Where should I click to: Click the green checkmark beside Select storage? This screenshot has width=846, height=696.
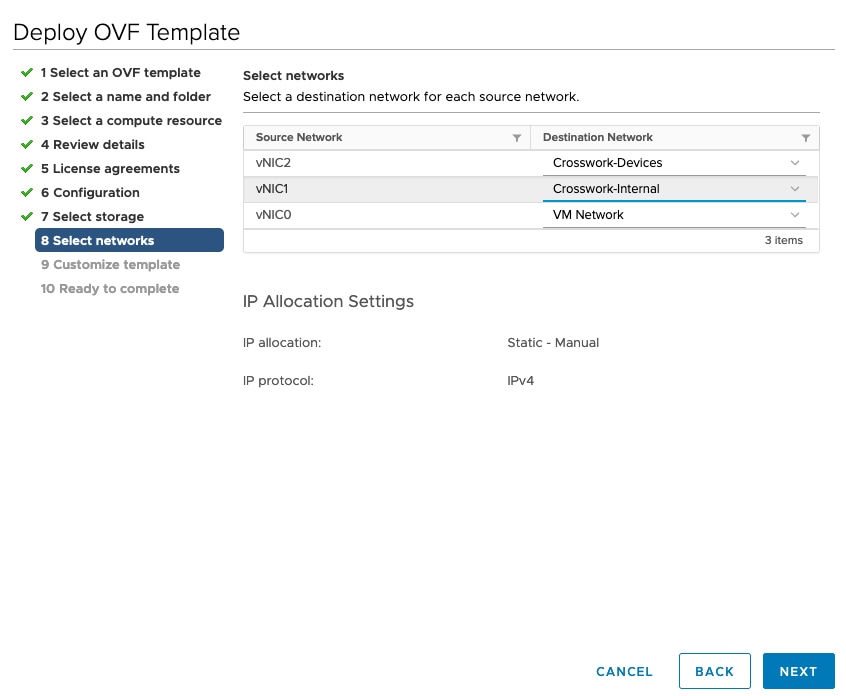point(27,216)
